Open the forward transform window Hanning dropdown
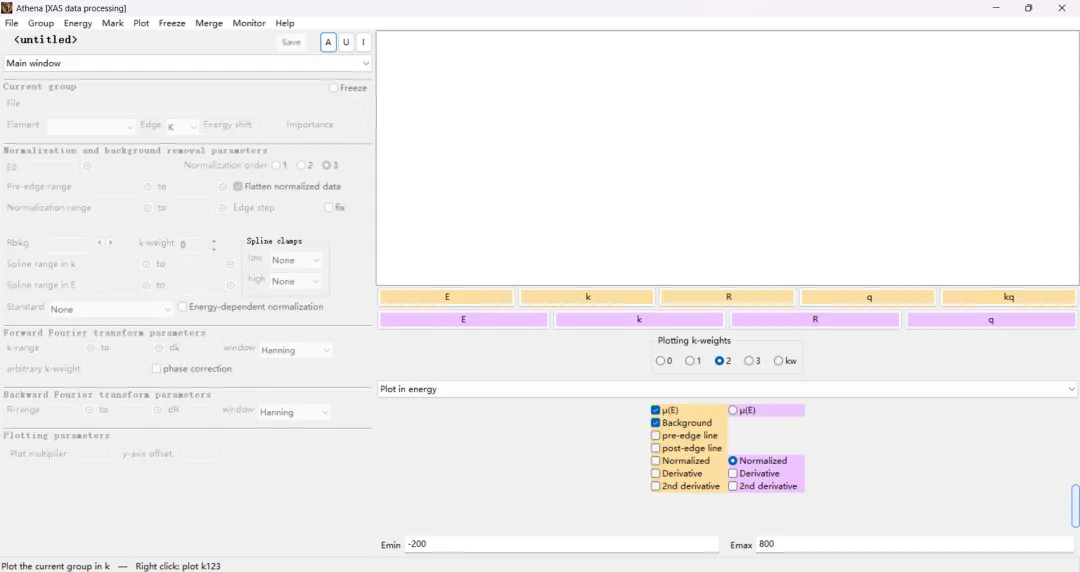Screen dimensions: 1080x572 click(x=295, y=350)
